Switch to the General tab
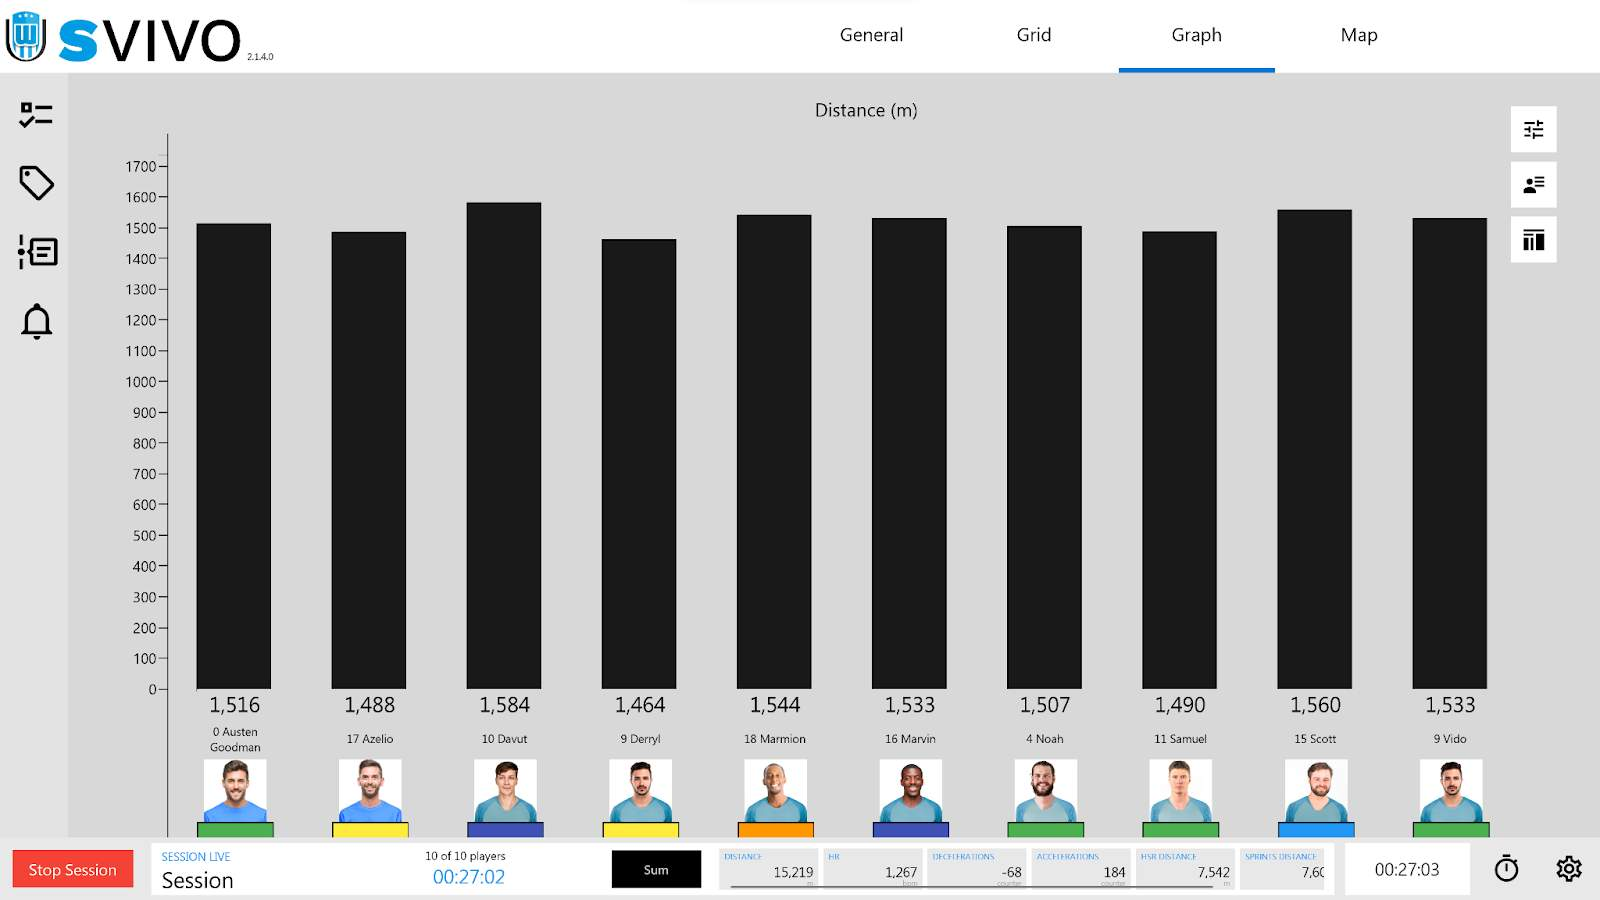The height and width of the screenshot is (900, 1600). (871, 35)
